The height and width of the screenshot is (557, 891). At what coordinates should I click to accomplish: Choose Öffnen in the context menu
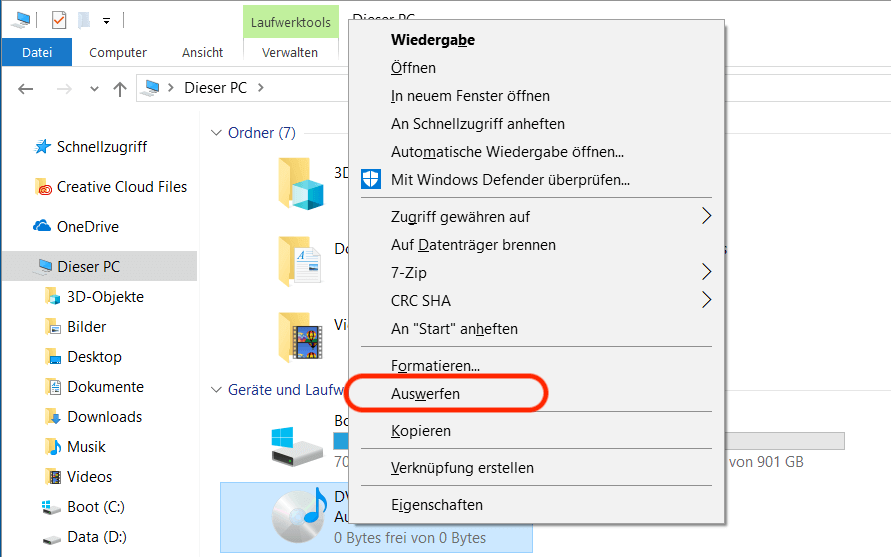coord(536,68)
